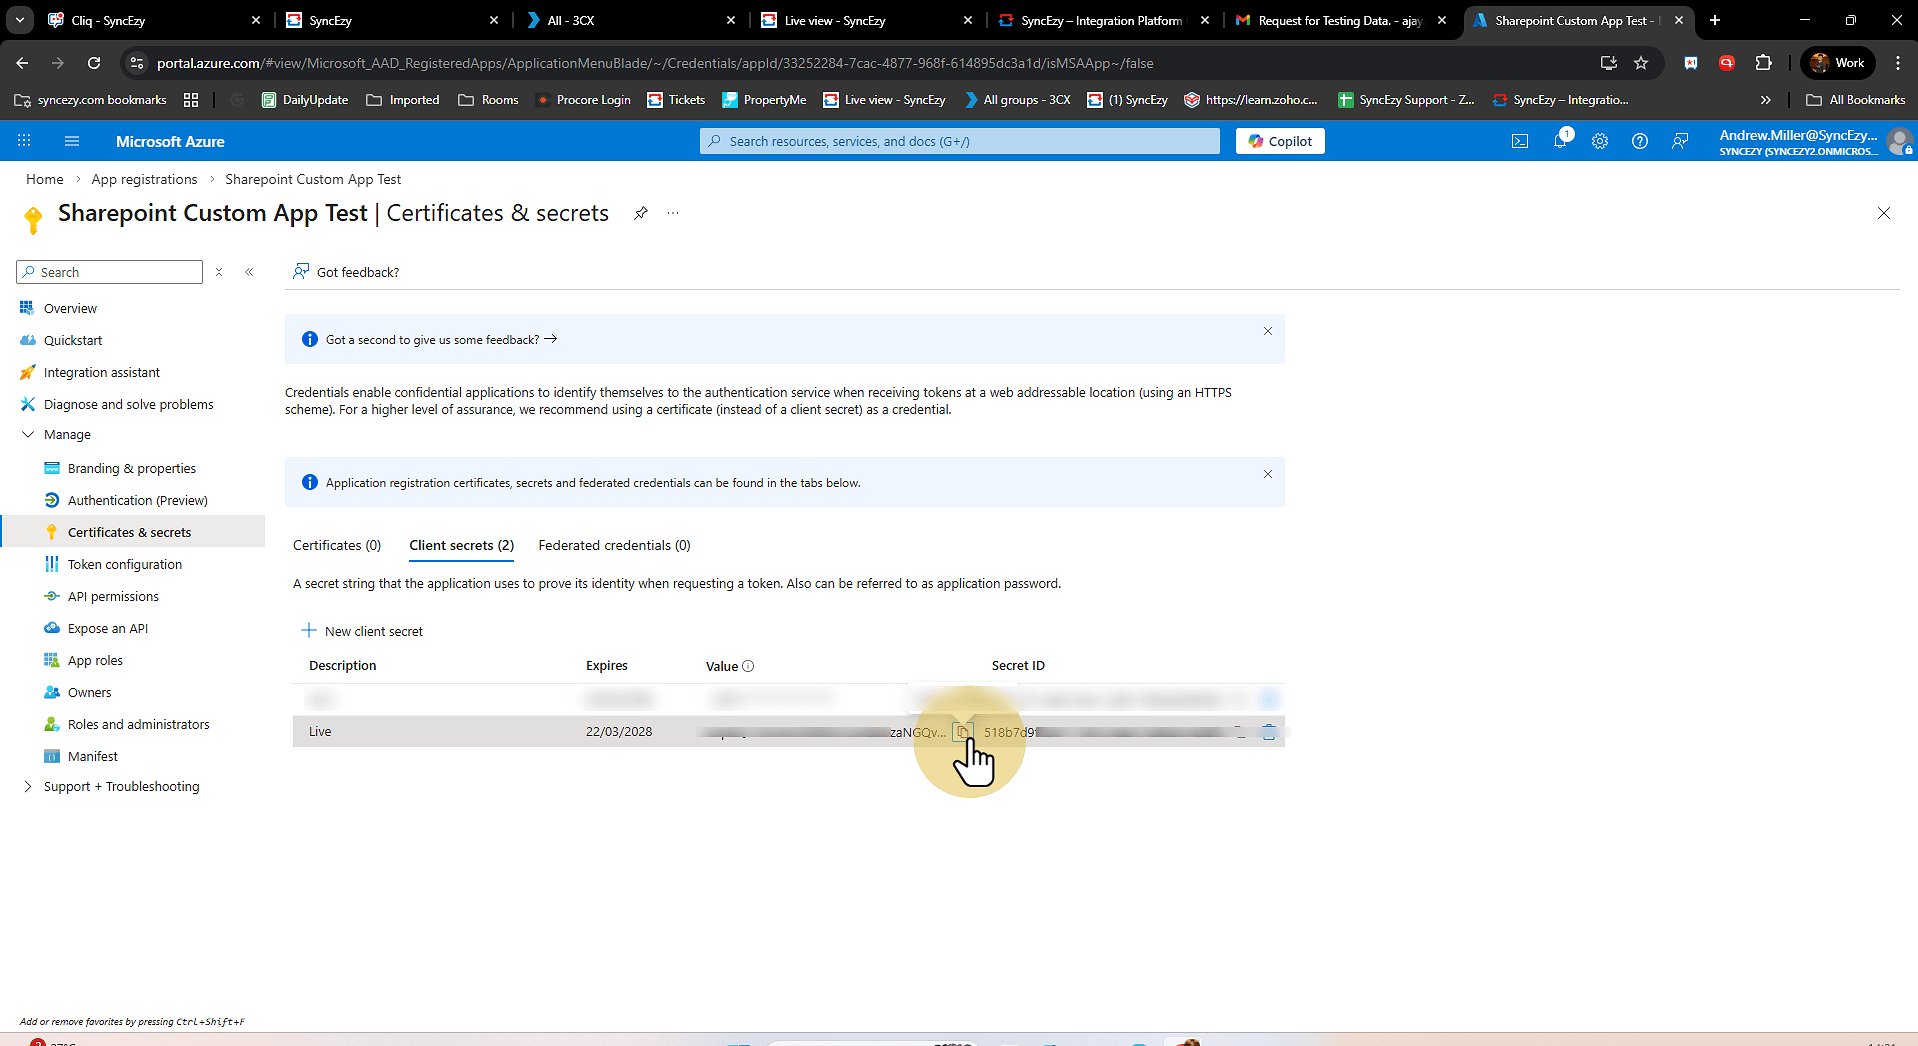
Task: Switch to the Certificates (0) tab
Action: [x=336, y=545]
